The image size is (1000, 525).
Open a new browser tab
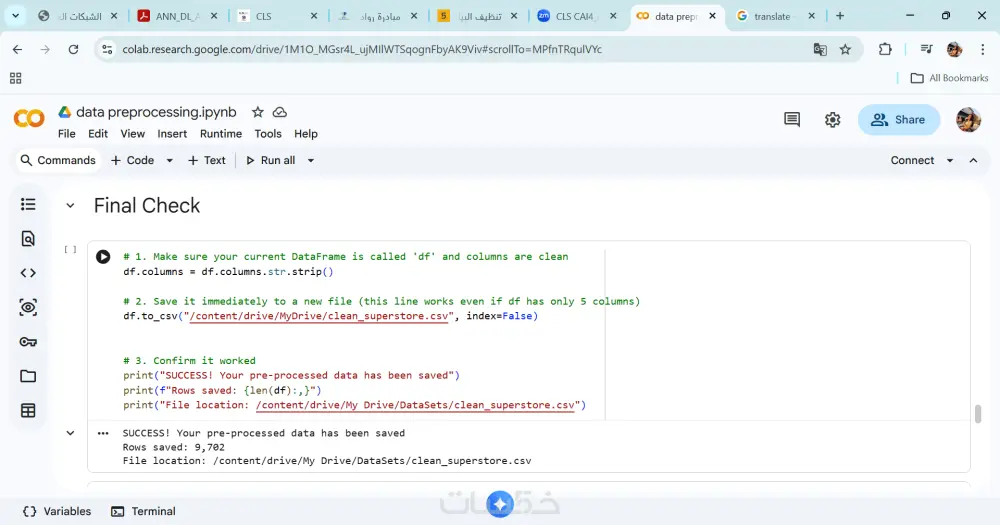click(840, 16)
